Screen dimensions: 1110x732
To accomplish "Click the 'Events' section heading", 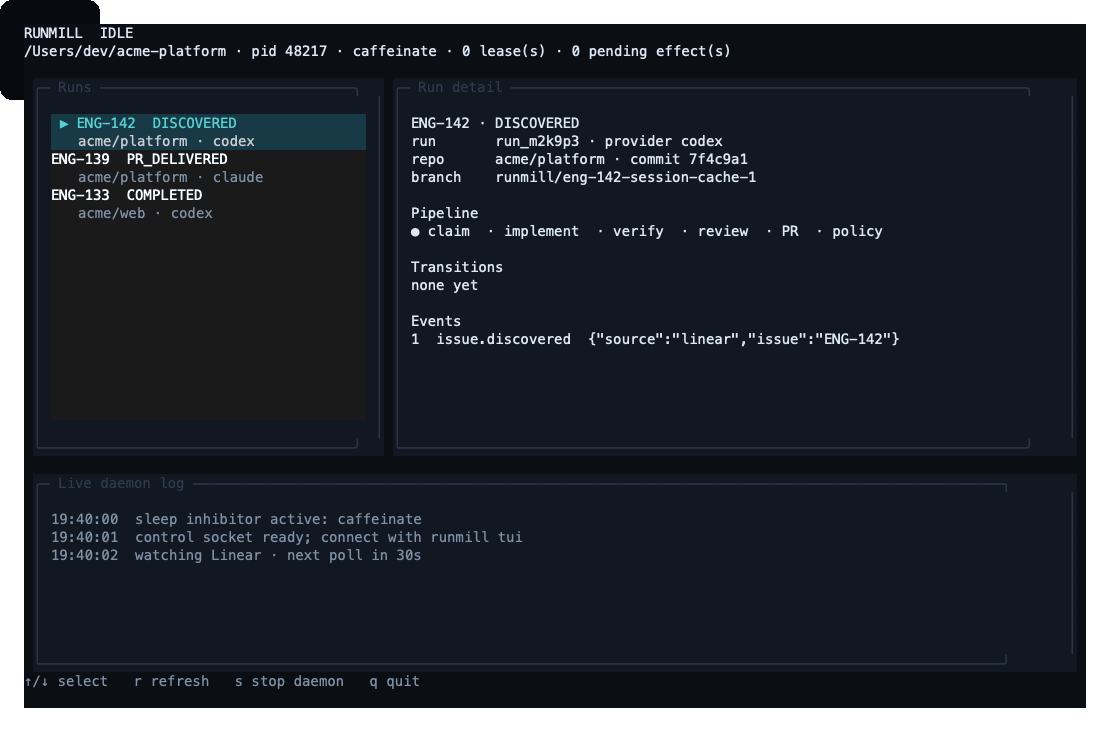I will click(436, 321).
